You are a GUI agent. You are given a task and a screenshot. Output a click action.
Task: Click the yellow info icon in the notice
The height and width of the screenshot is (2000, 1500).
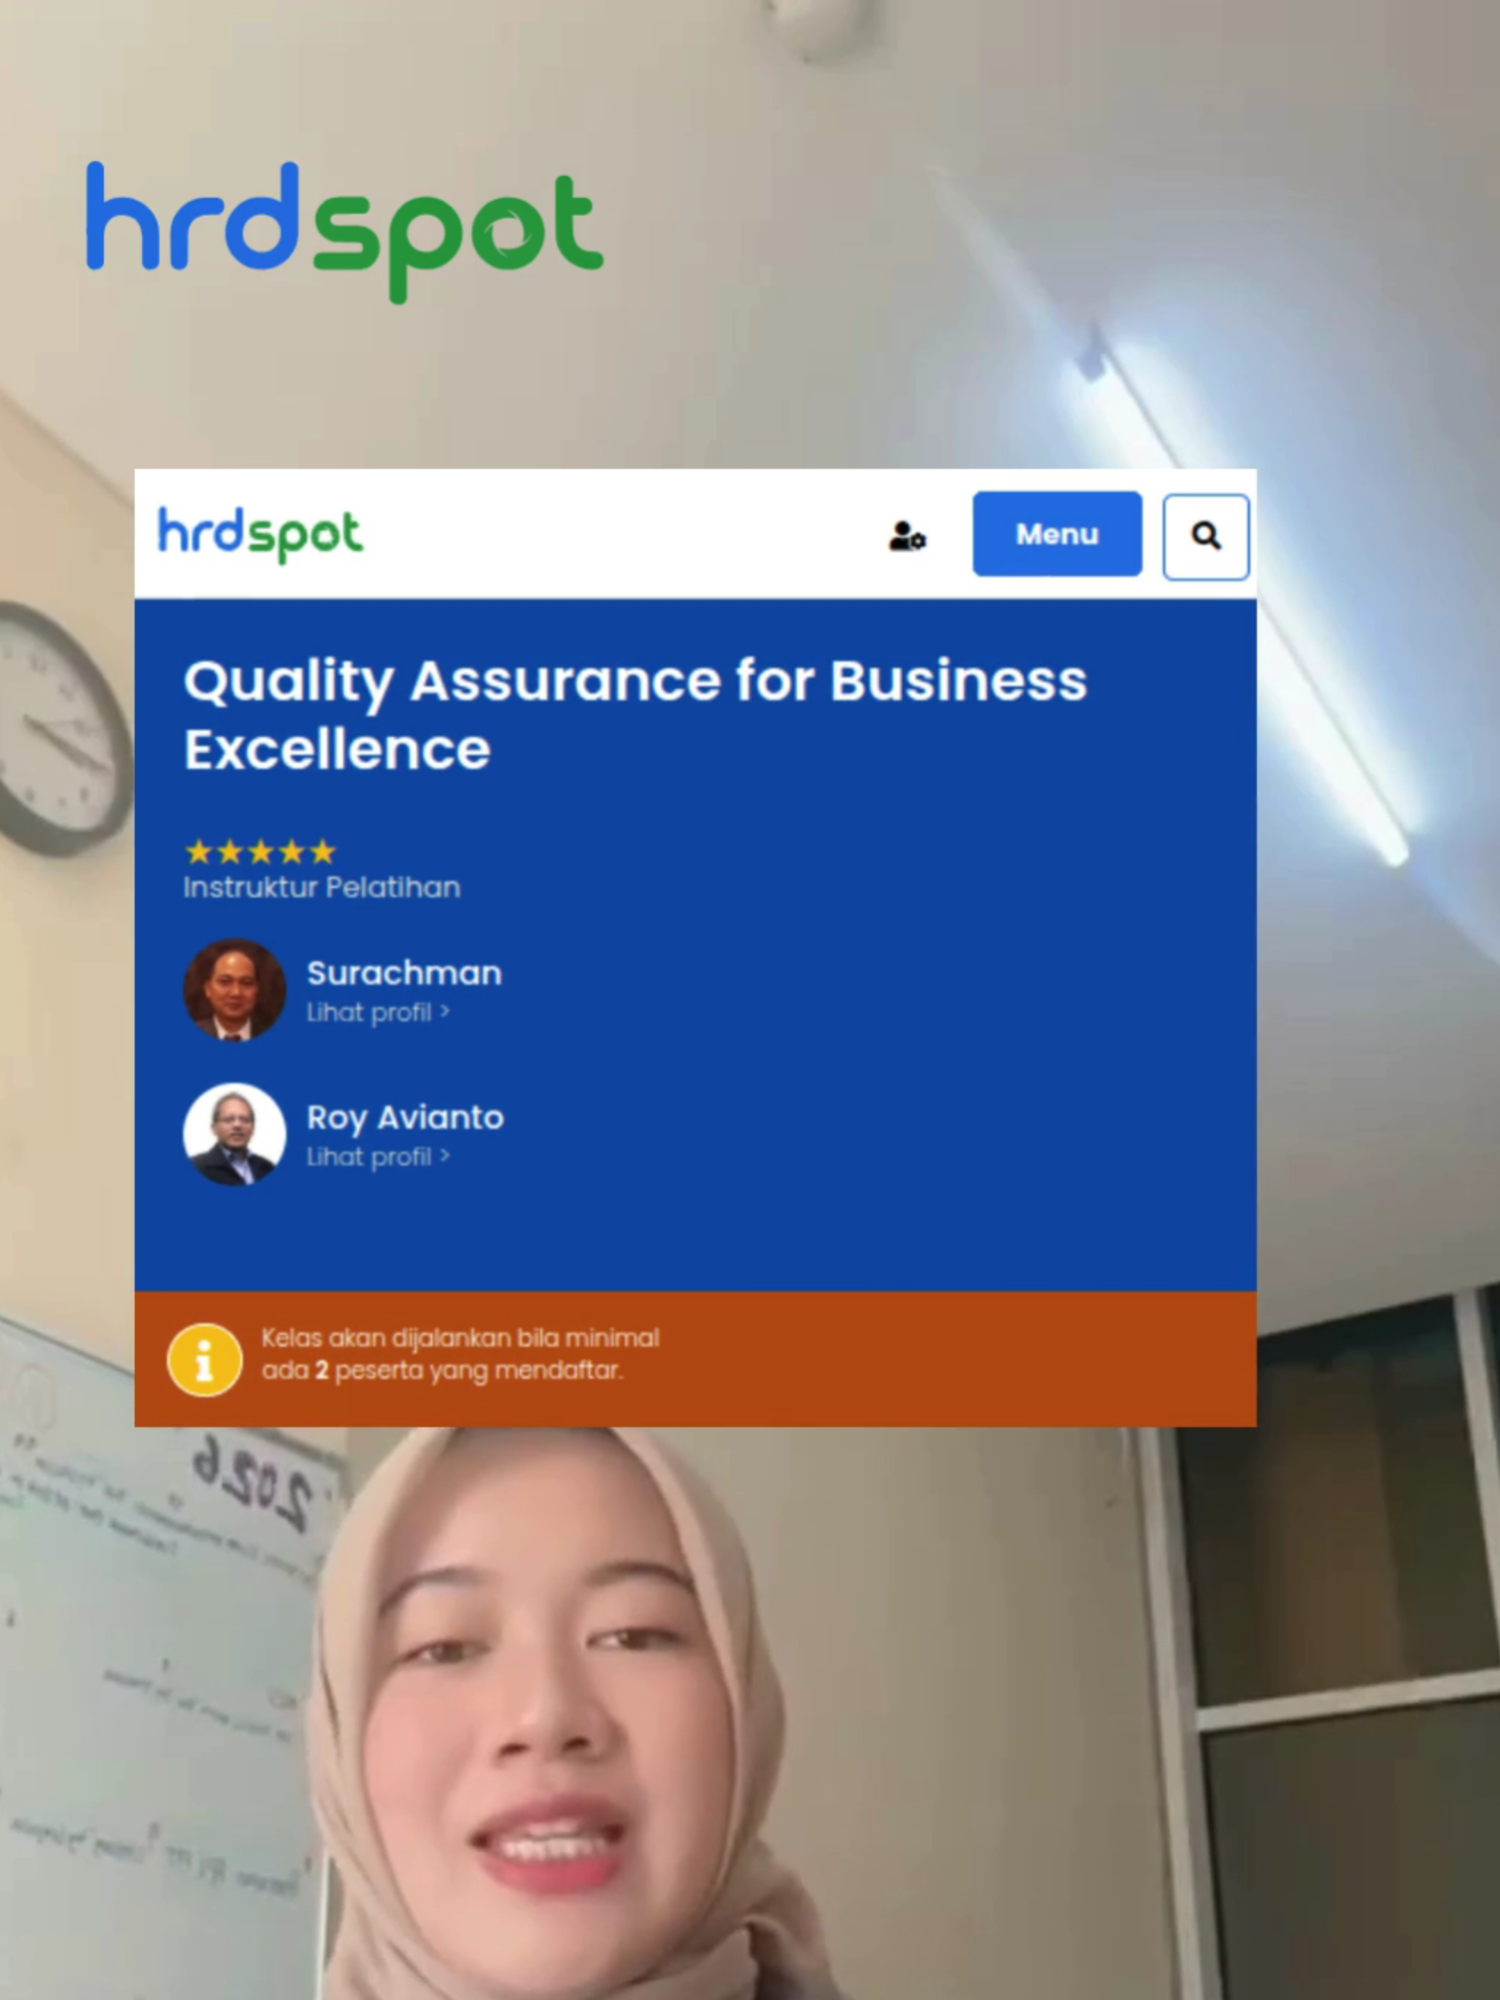(x=205, y=1360)
